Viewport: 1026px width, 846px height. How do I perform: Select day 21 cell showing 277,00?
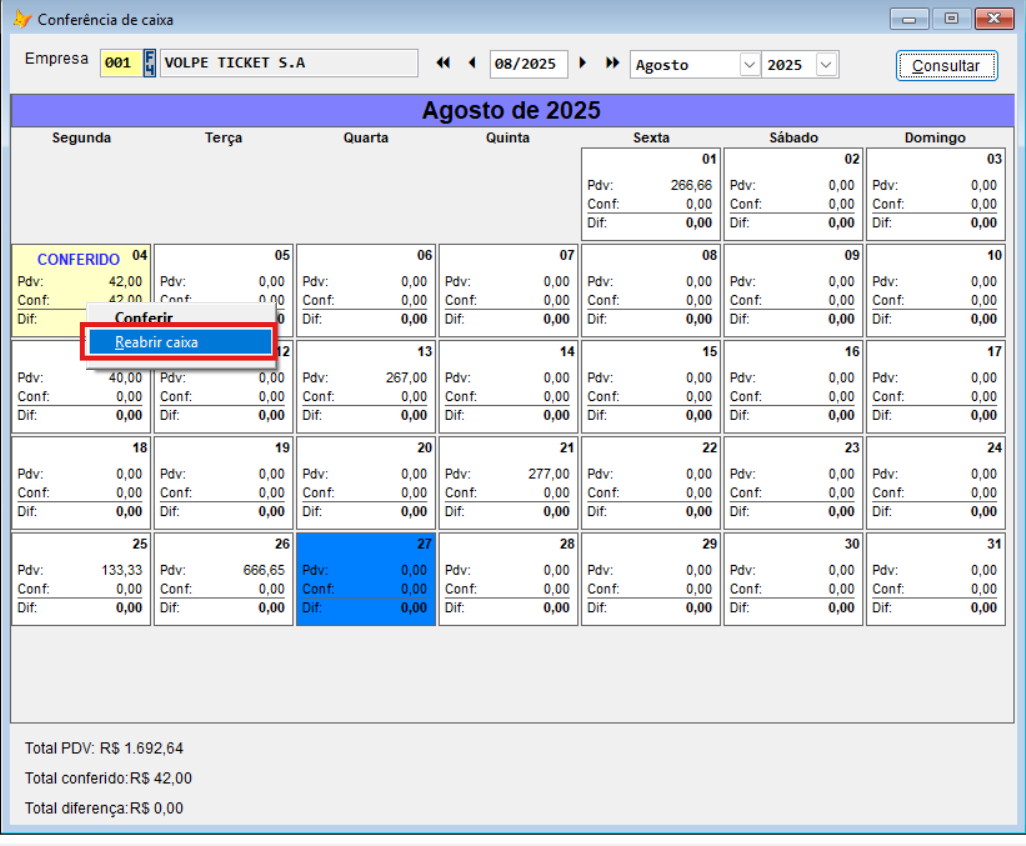[x=508, y=483]
